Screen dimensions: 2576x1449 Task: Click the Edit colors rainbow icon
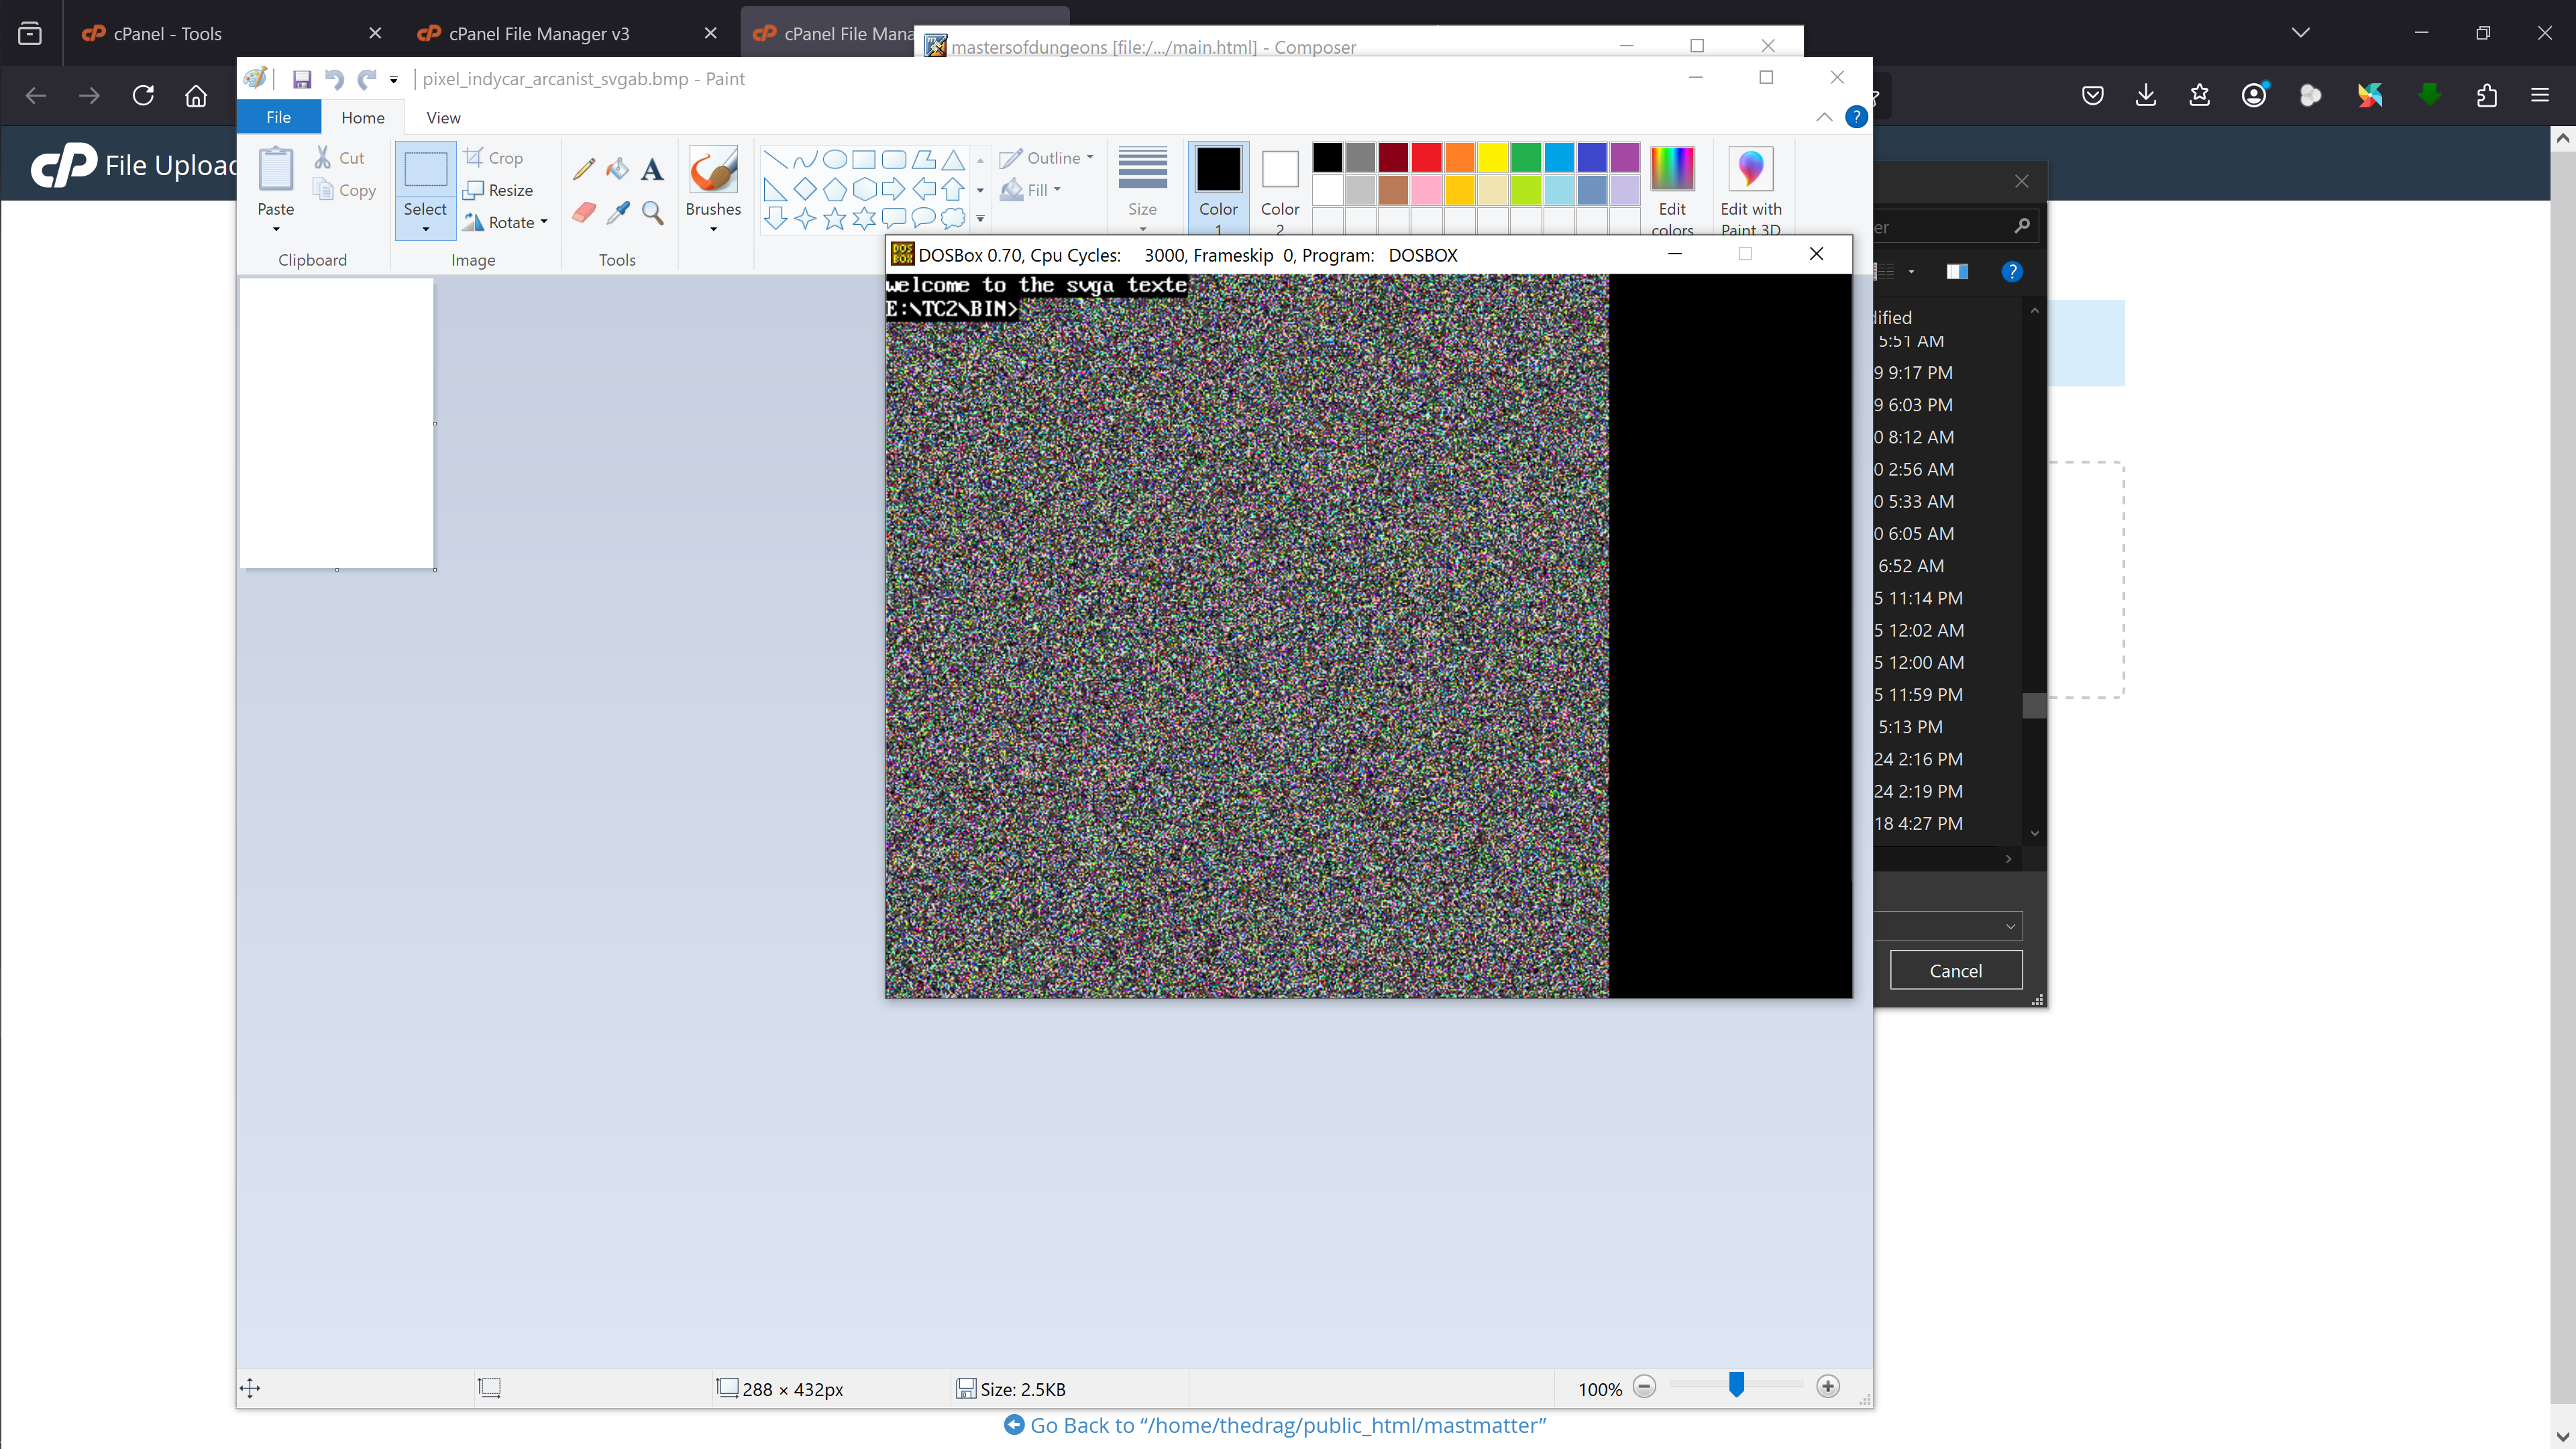pyautogui.click(x=1672, y=170)
